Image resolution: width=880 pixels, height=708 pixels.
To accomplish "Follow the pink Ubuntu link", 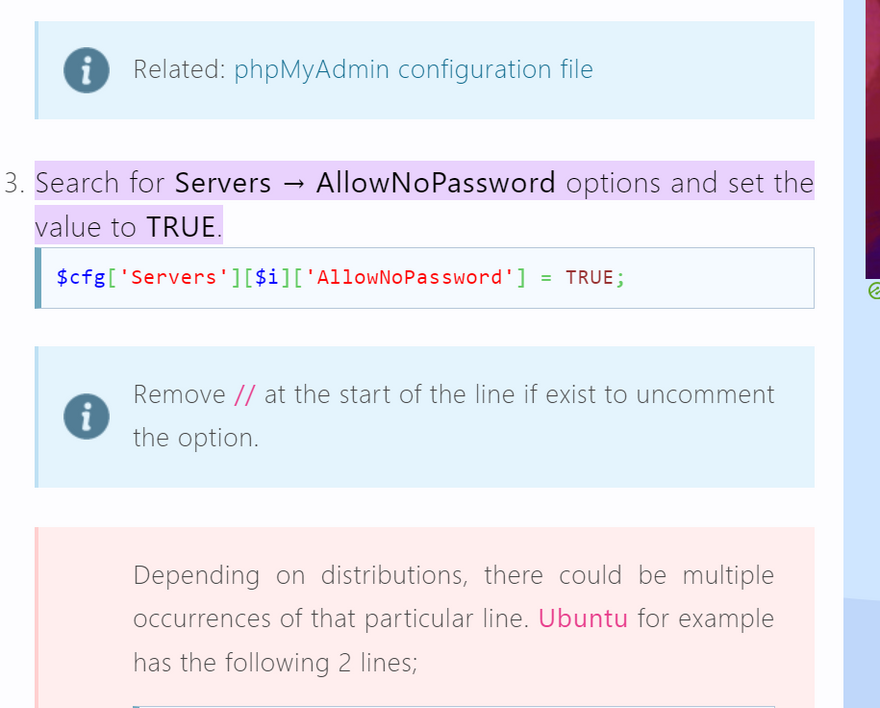I will click(x=583, y=618).
